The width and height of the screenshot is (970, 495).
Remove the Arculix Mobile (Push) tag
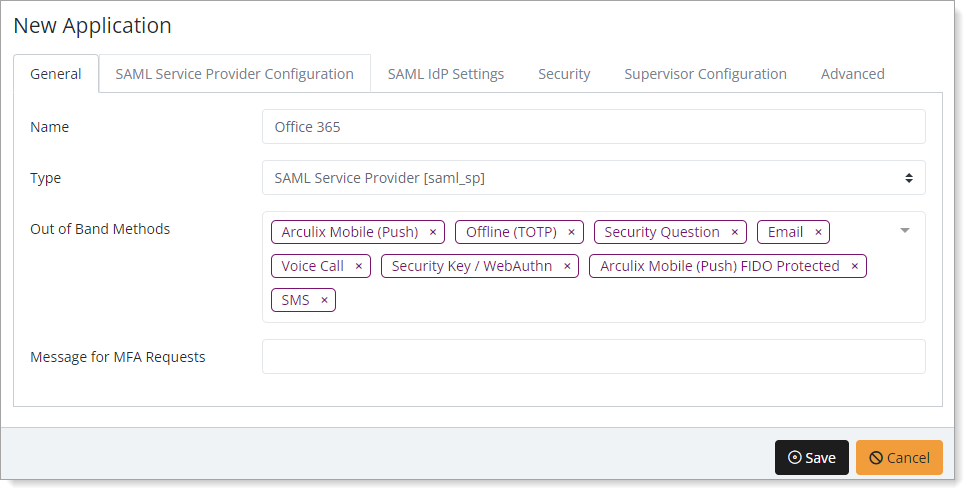(432, 233)
